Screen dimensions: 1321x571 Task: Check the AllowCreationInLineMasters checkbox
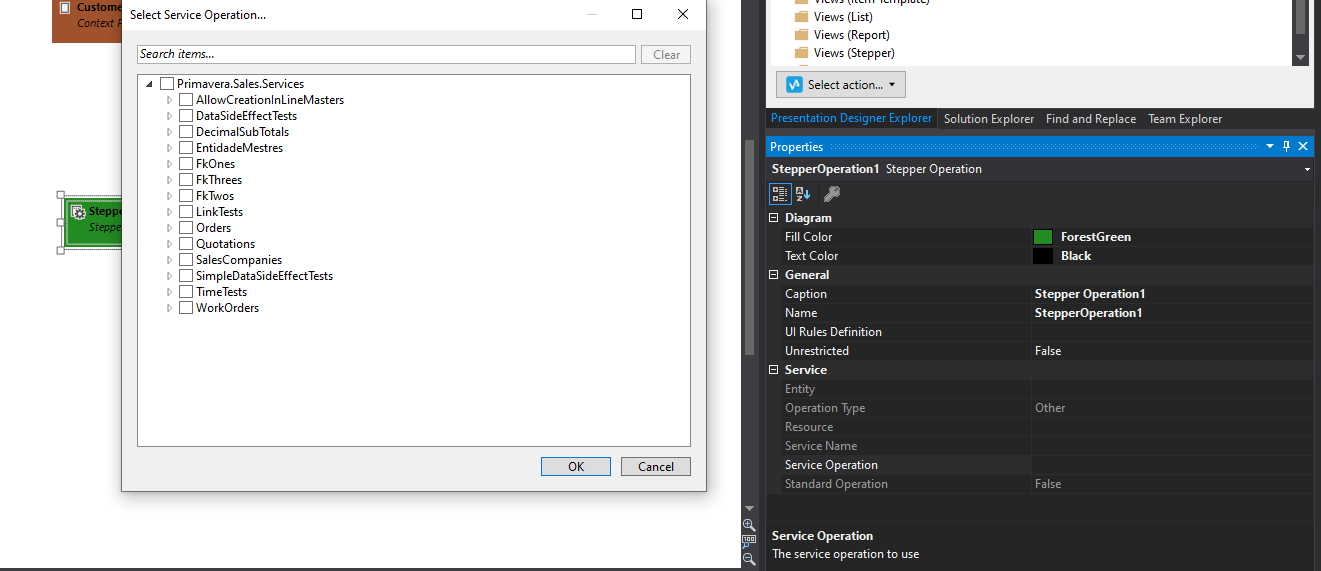click(186, 100)
